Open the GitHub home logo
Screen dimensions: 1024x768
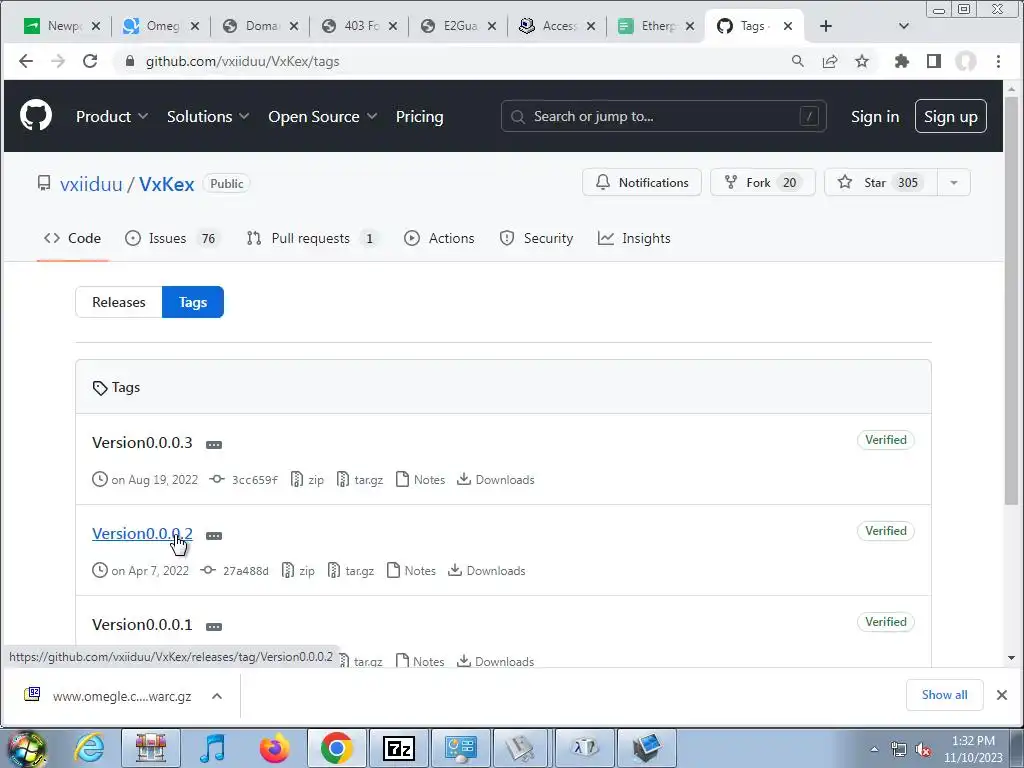coord(36,116)
